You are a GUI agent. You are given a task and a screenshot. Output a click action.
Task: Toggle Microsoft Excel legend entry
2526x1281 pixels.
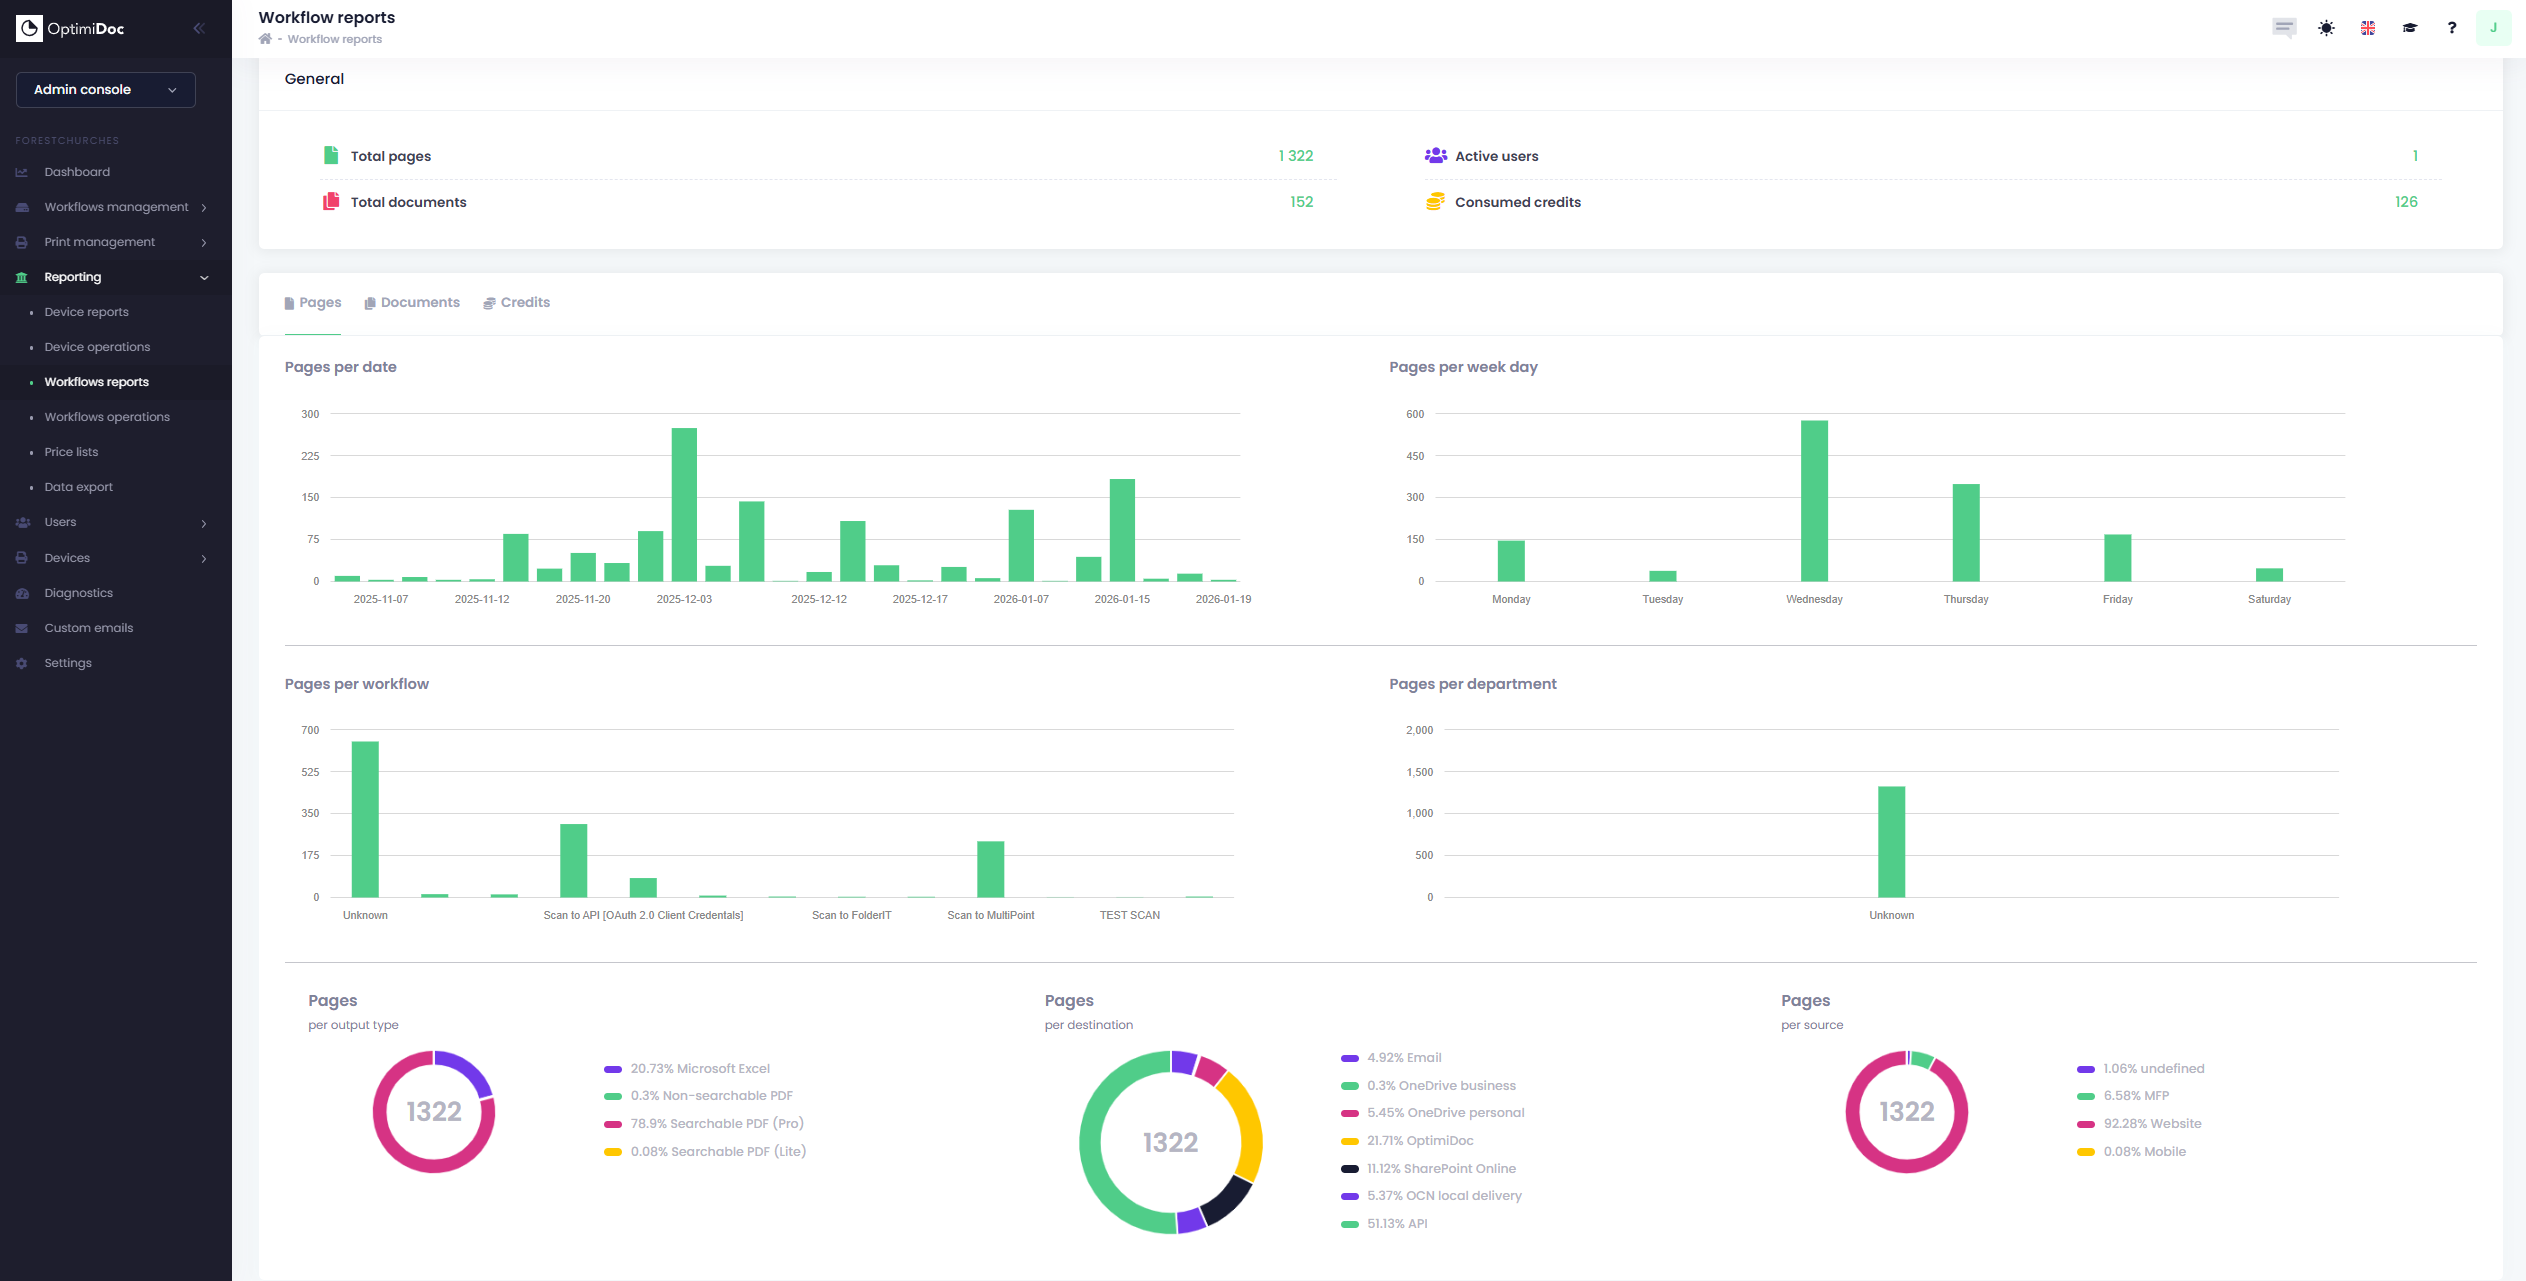[x=699, y=1069]
